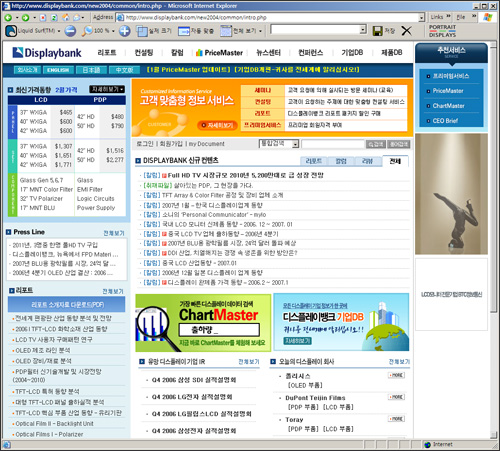This screenshot has height=451, width=500.
Task: Save using the floppy disk 저장 icon
Action: [x=377, y=31]
